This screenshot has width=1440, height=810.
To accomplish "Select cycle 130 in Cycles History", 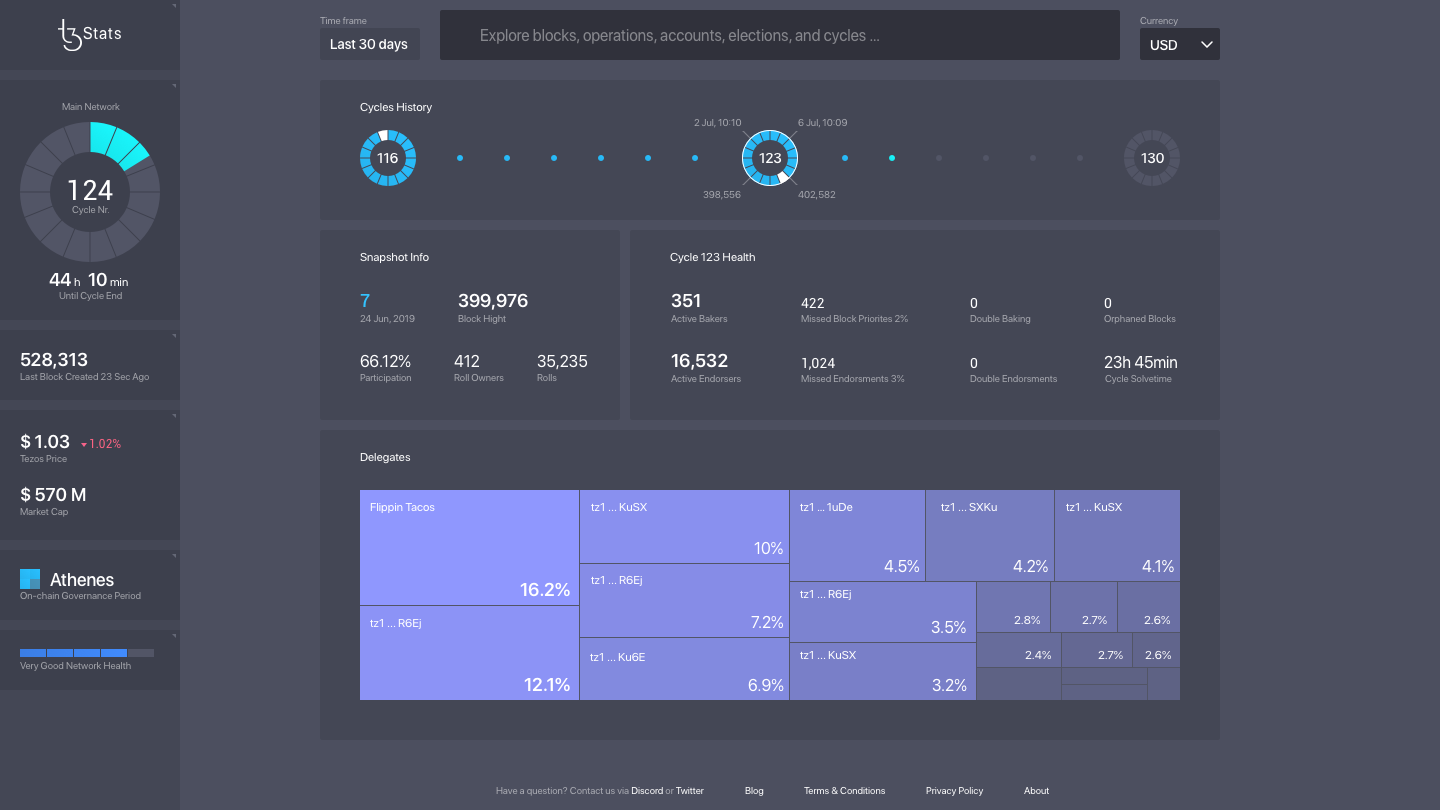I will click(x=1152, y=157).
